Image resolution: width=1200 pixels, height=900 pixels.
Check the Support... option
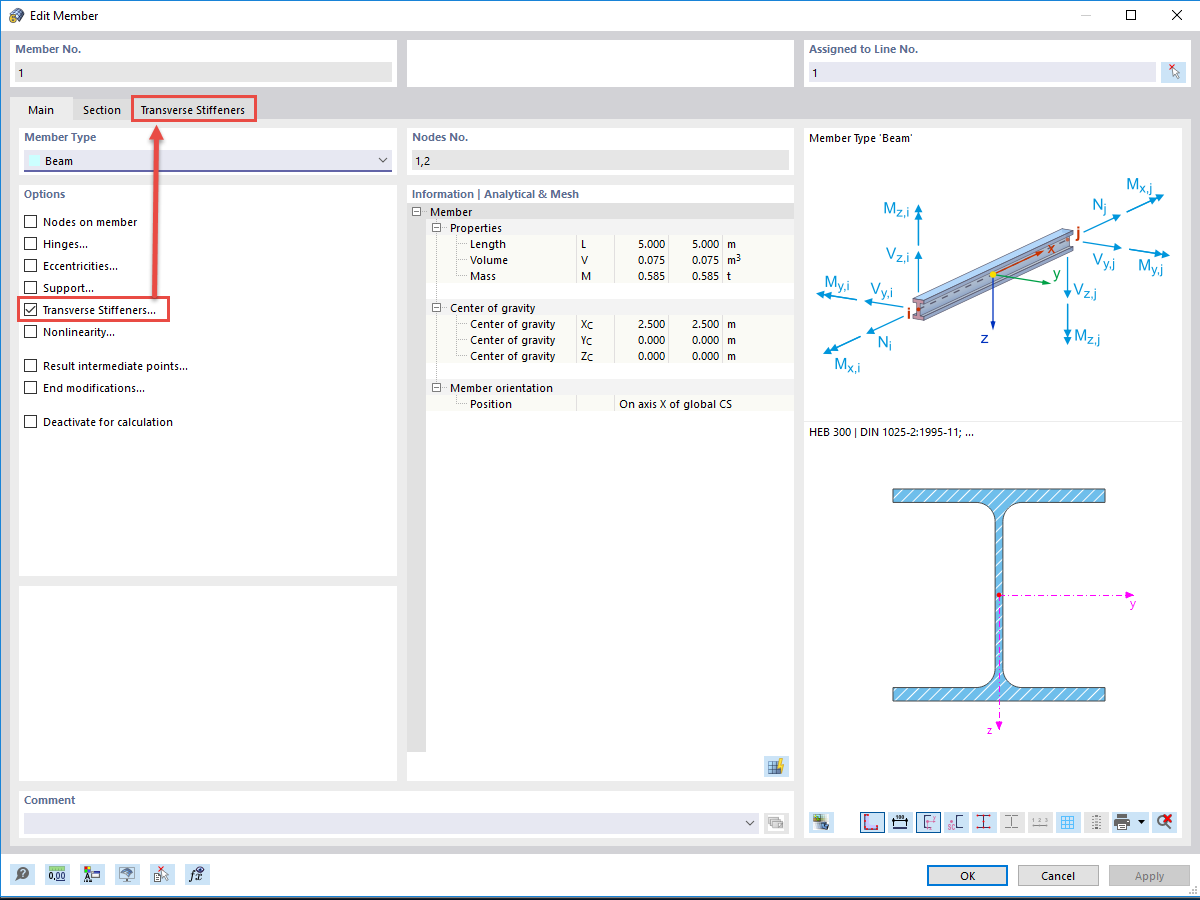(31, 288)
